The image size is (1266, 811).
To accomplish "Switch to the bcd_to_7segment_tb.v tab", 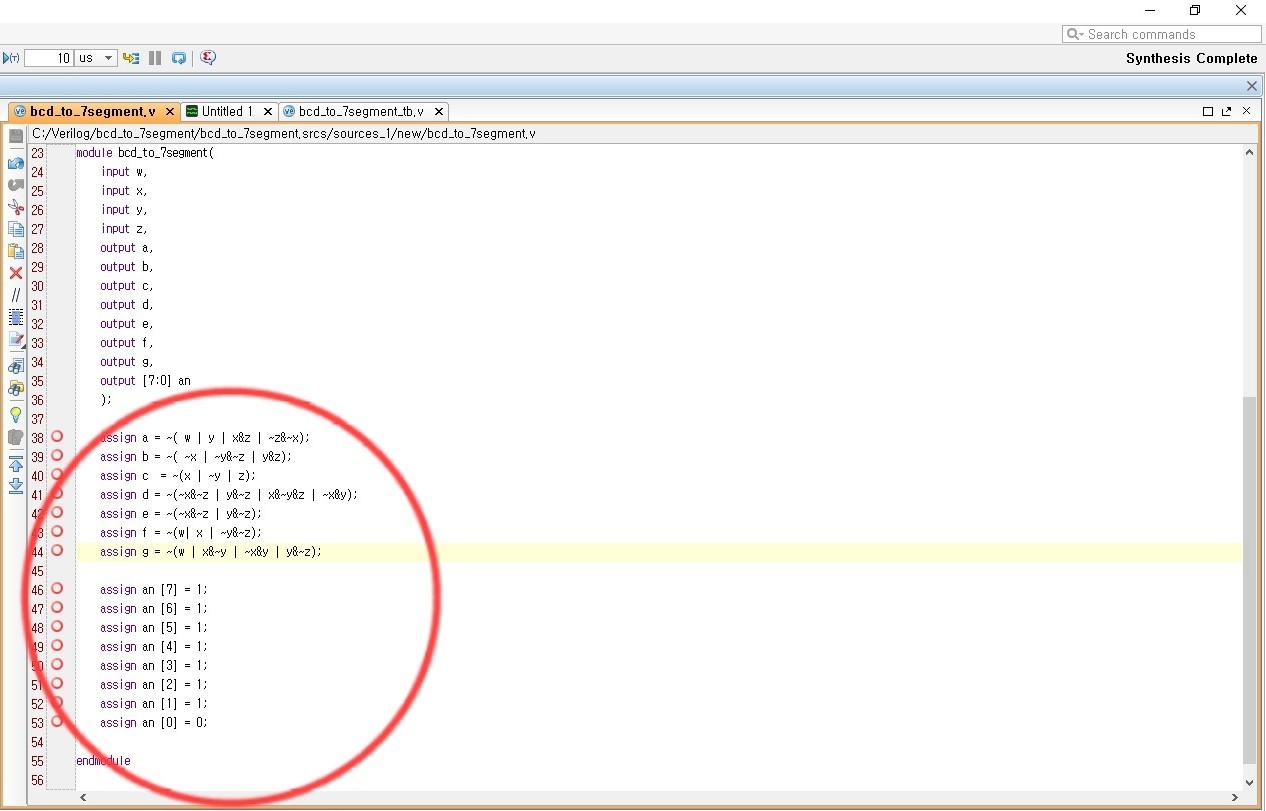I will click(x=360, y=112).
